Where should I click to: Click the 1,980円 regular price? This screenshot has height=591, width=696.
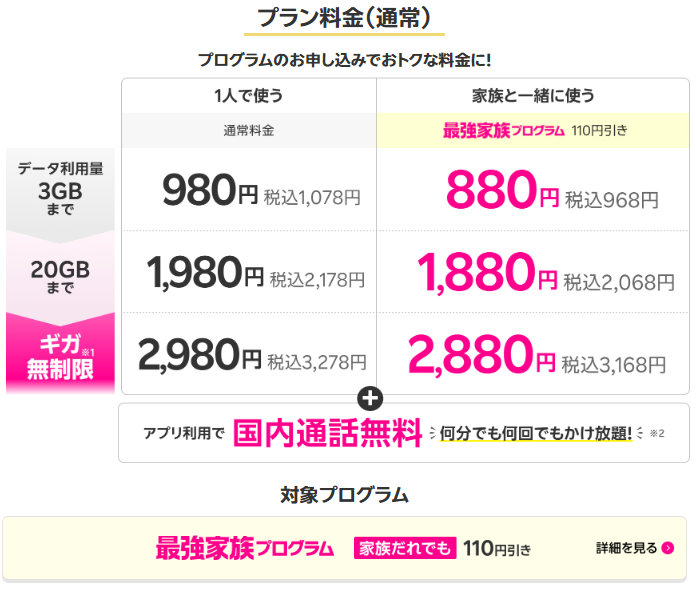tap(206, 273)
